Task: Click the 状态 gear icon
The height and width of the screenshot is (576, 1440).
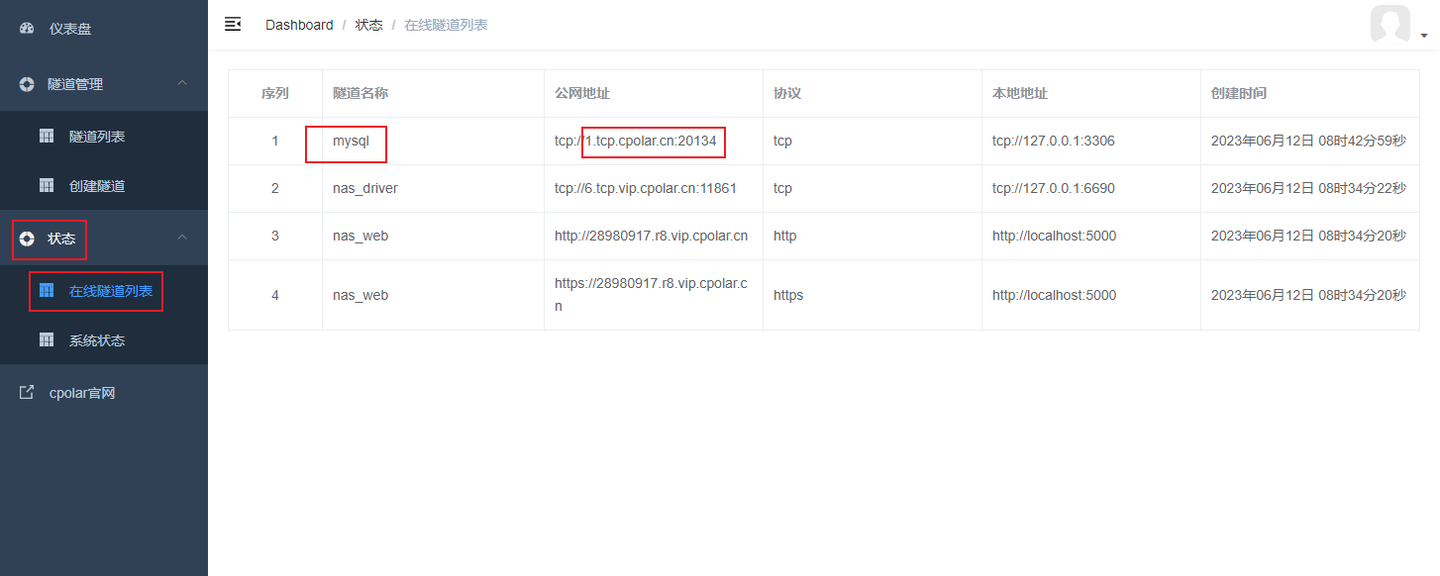Action: (27, 238)
